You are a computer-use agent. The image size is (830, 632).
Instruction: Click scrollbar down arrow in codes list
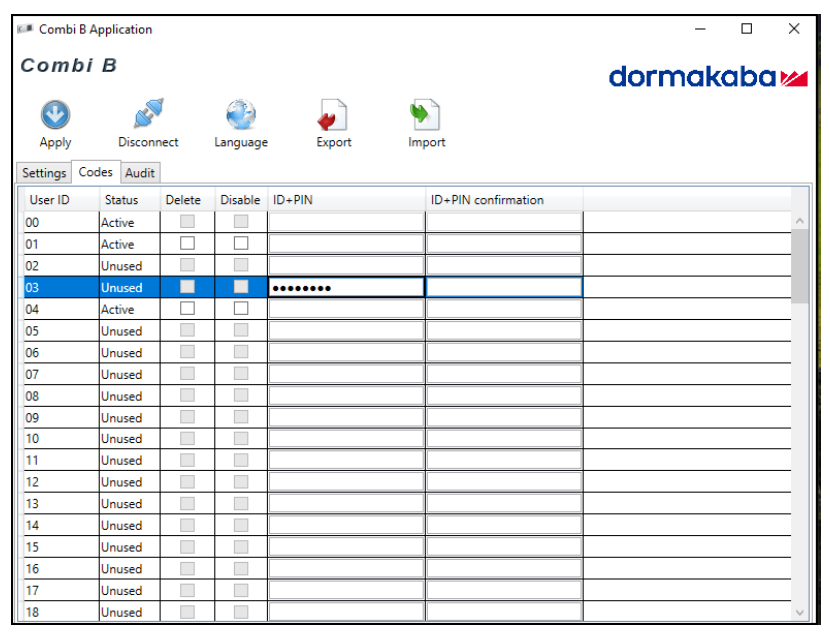pyautogui.click(x=799, y=611)
